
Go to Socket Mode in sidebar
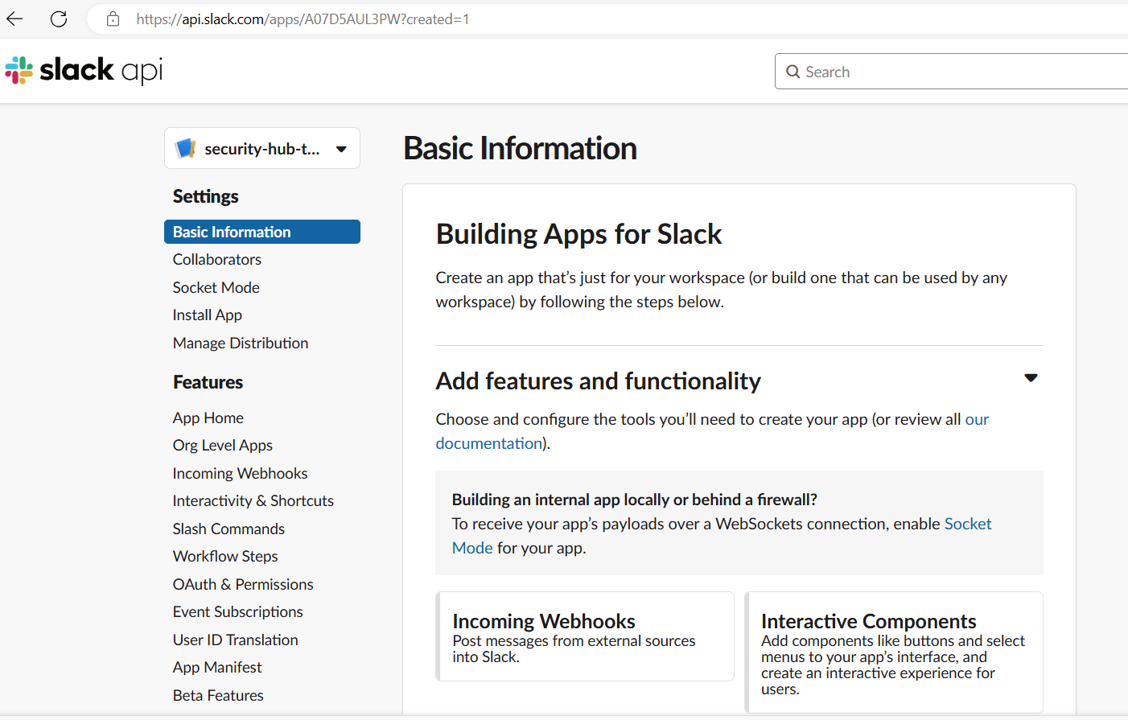[216, 288]
